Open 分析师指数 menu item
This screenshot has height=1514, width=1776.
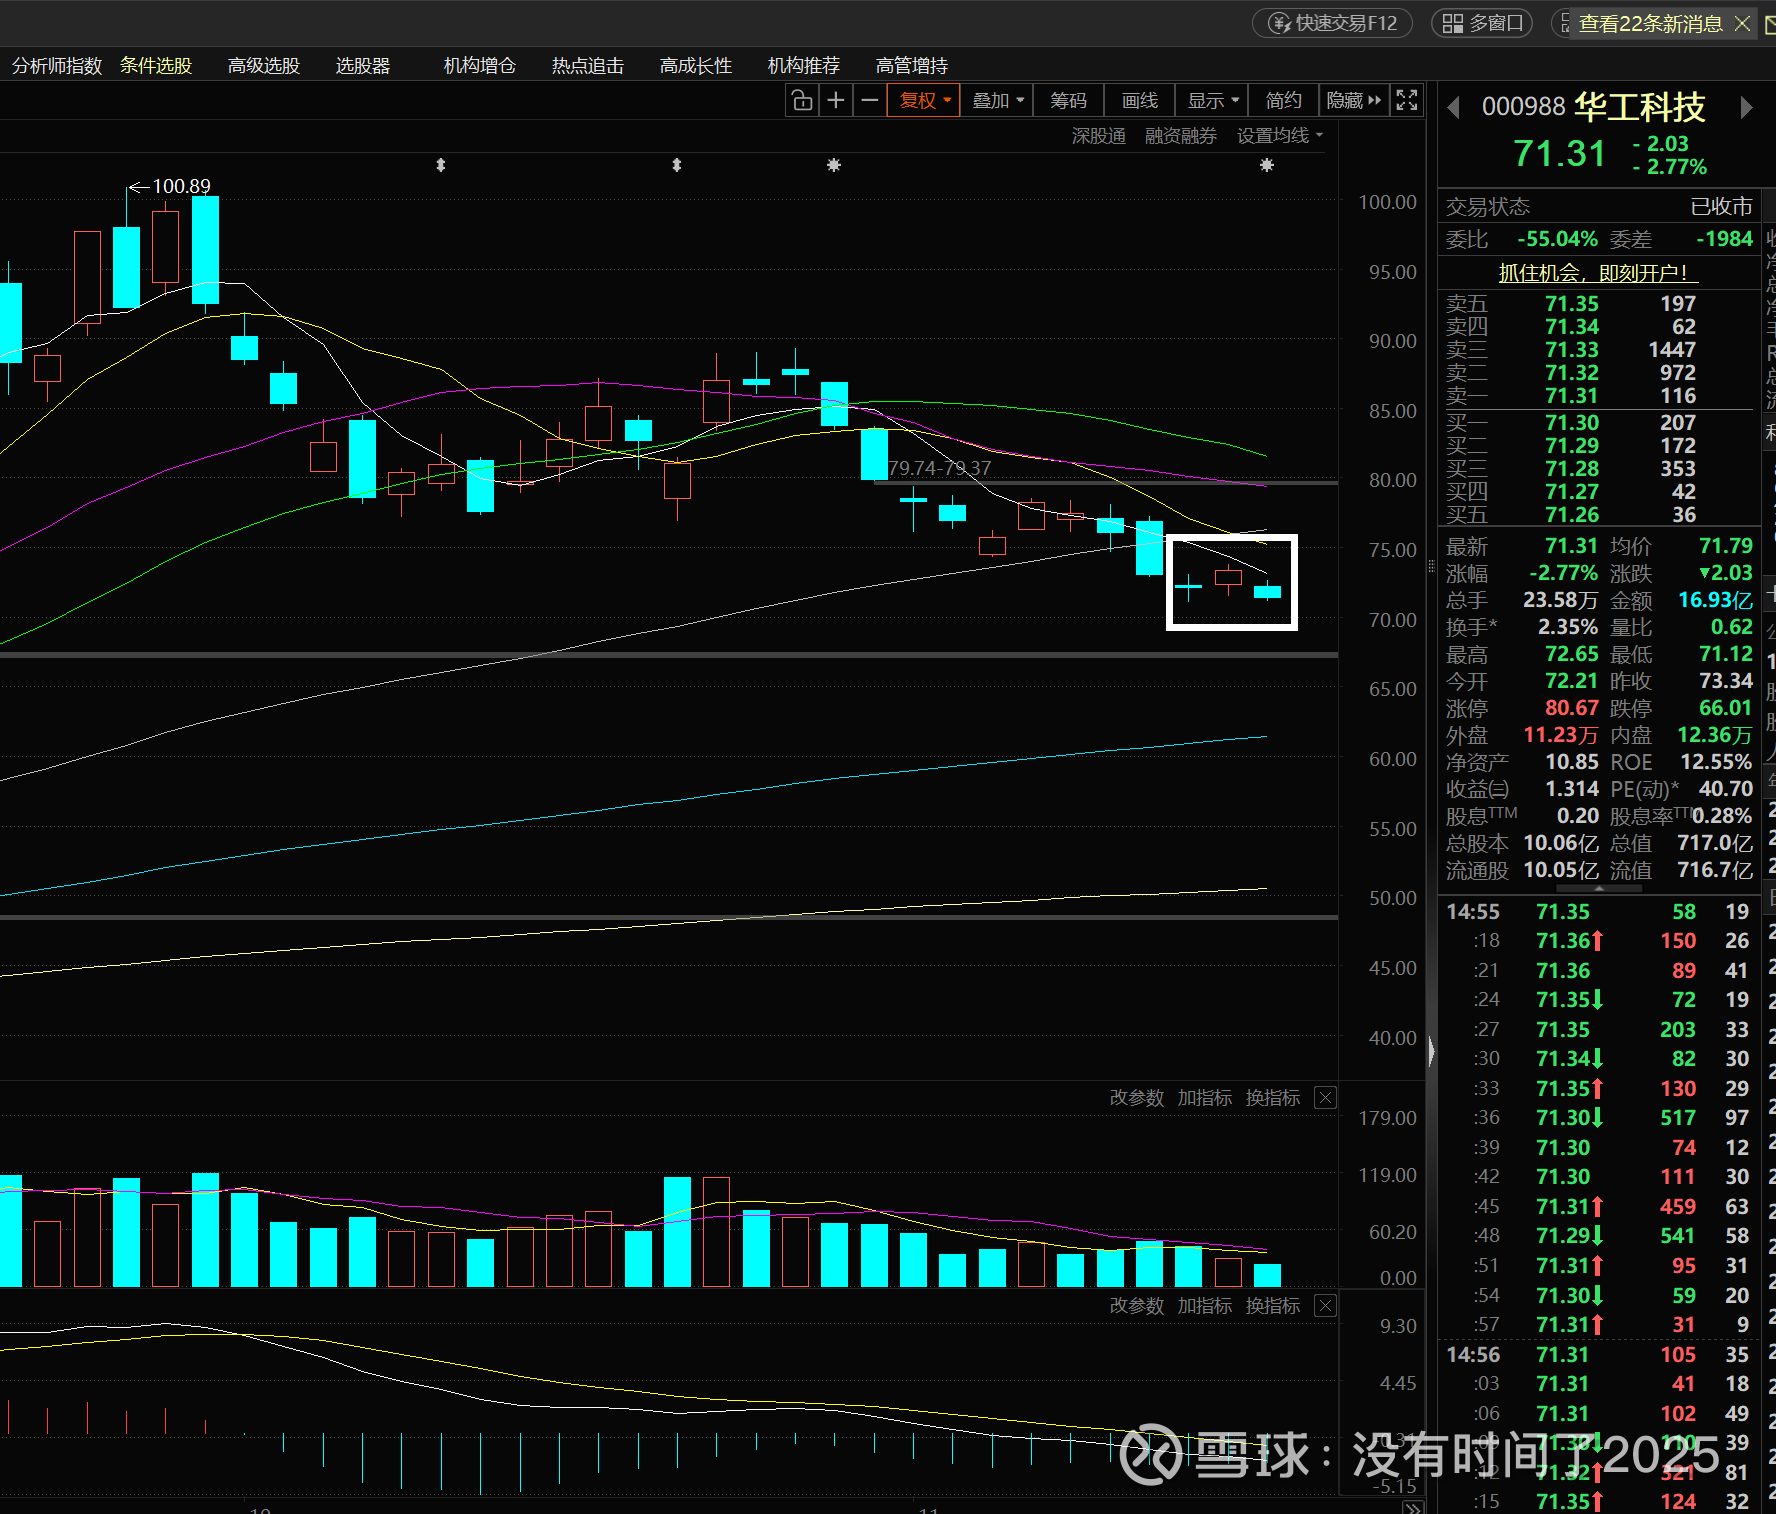pyautogui.click(x=57, y=66)
